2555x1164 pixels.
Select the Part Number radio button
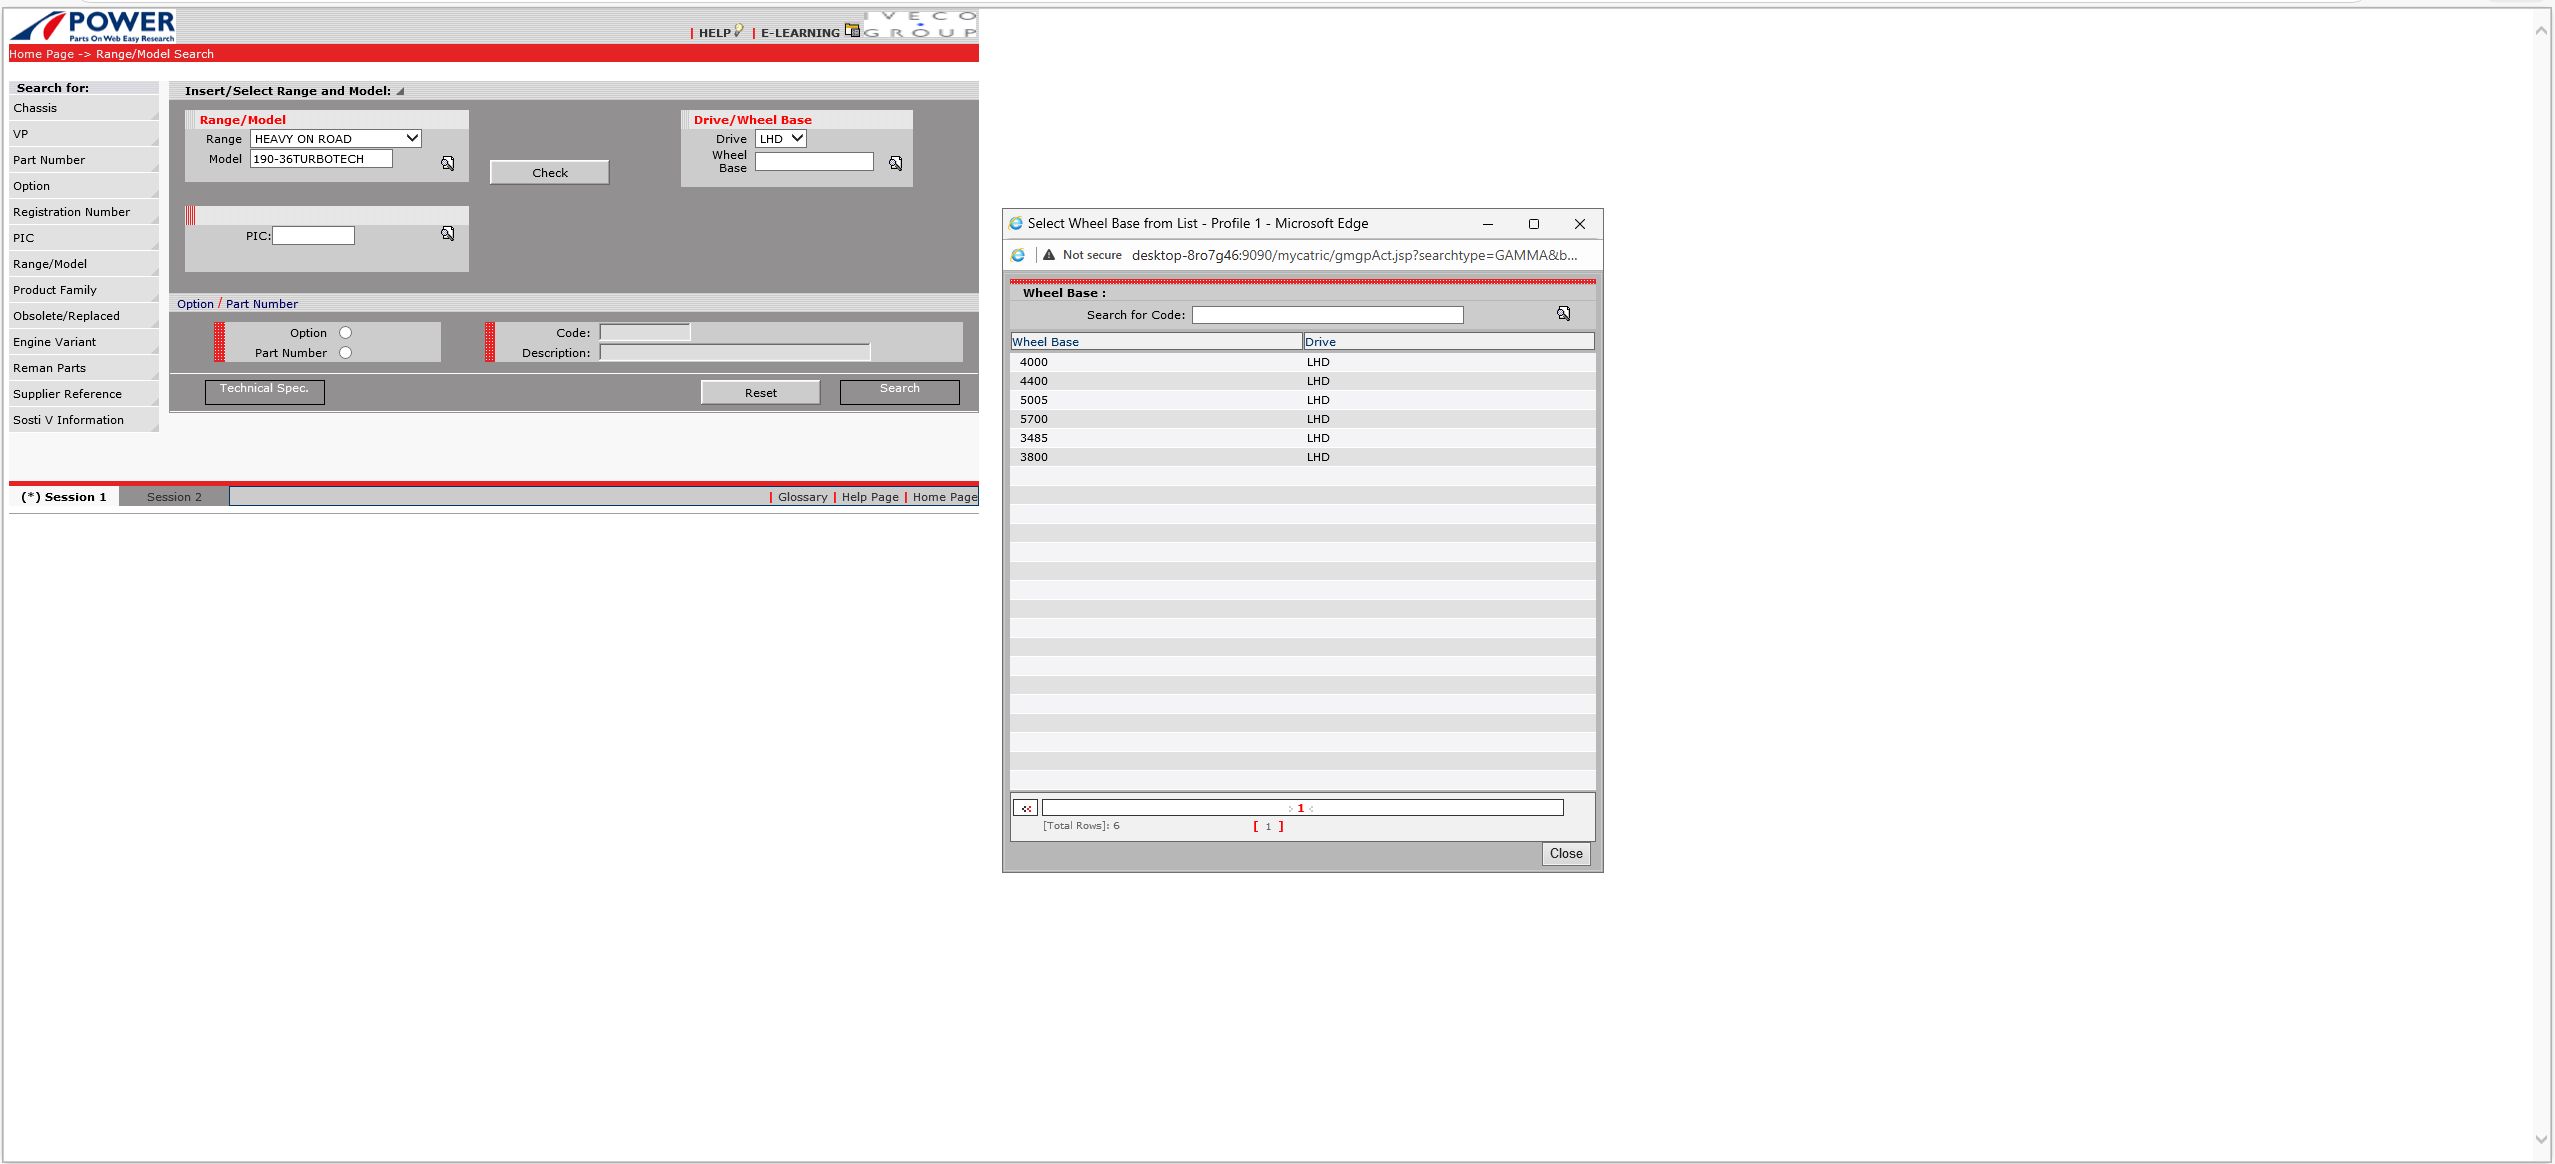pos(345,353)
